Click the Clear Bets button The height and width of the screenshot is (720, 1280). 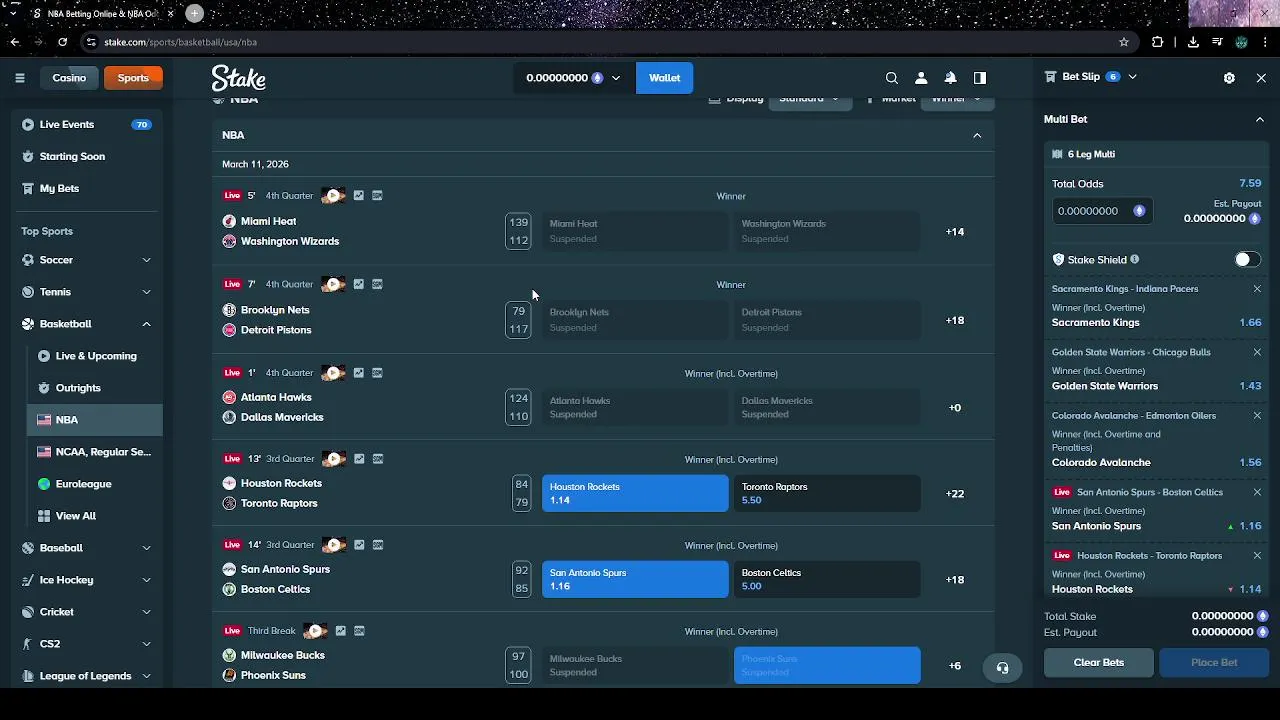[1098, 663]
